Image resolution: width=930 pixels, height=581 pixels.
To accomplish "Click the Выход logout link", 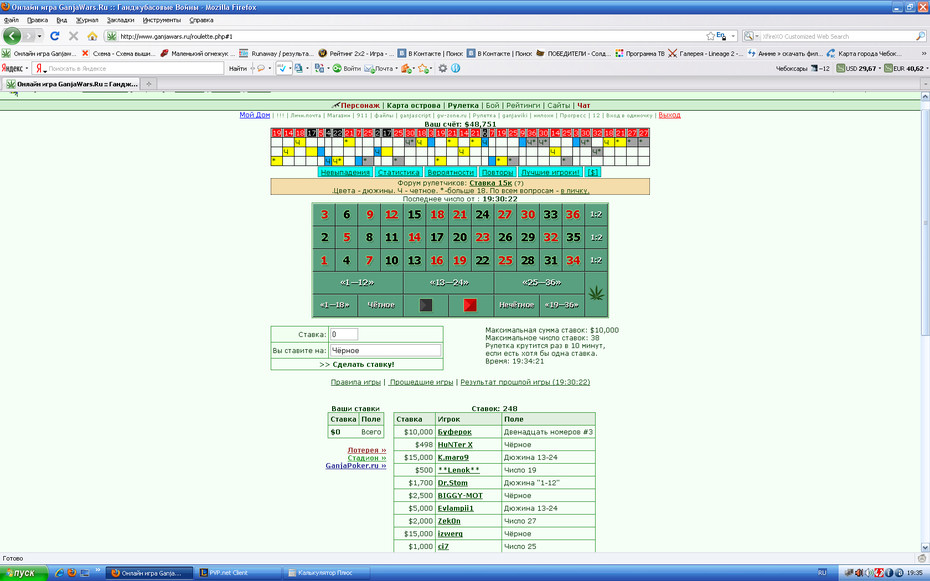I will point(669,115).
